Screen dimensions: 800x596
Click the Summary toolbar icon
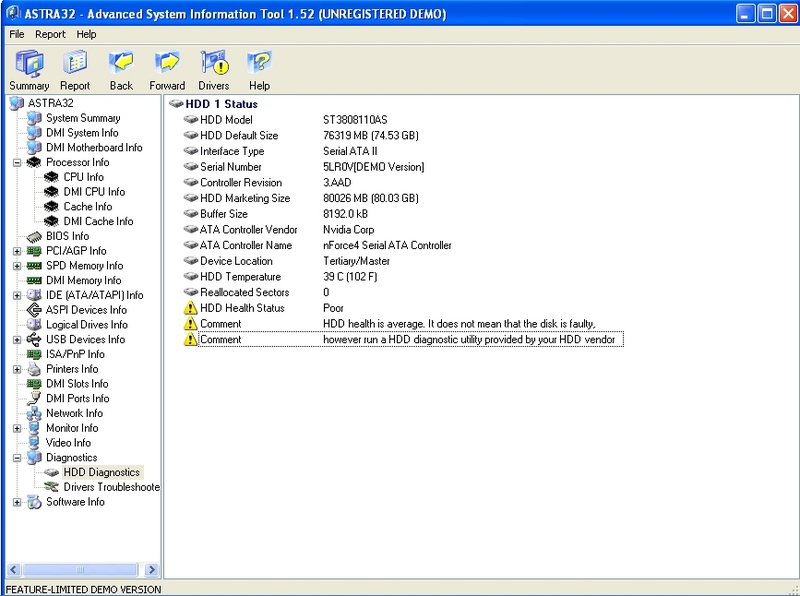(x=29, y=64)
